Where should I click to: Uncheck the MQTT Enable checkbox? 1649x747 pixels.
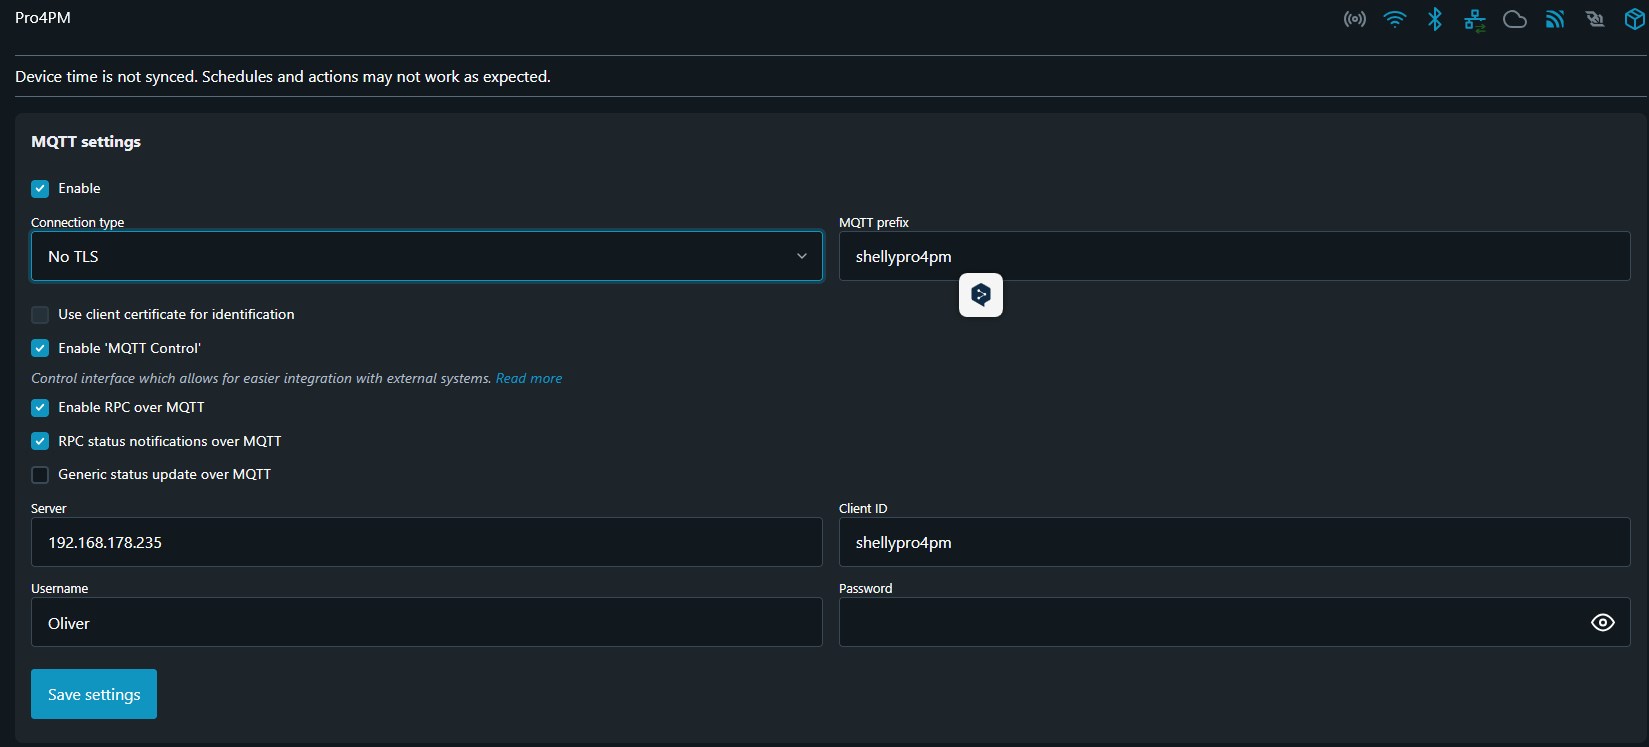coord(40,189)
